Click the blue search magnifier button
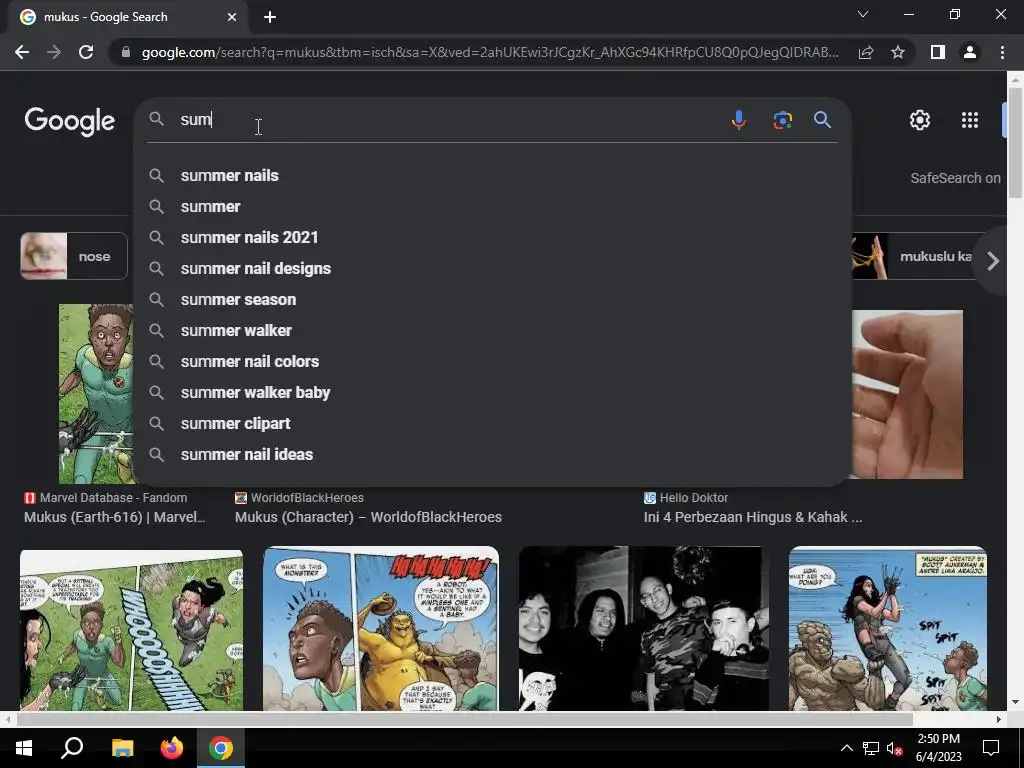1024x768 pixels. 822,120
